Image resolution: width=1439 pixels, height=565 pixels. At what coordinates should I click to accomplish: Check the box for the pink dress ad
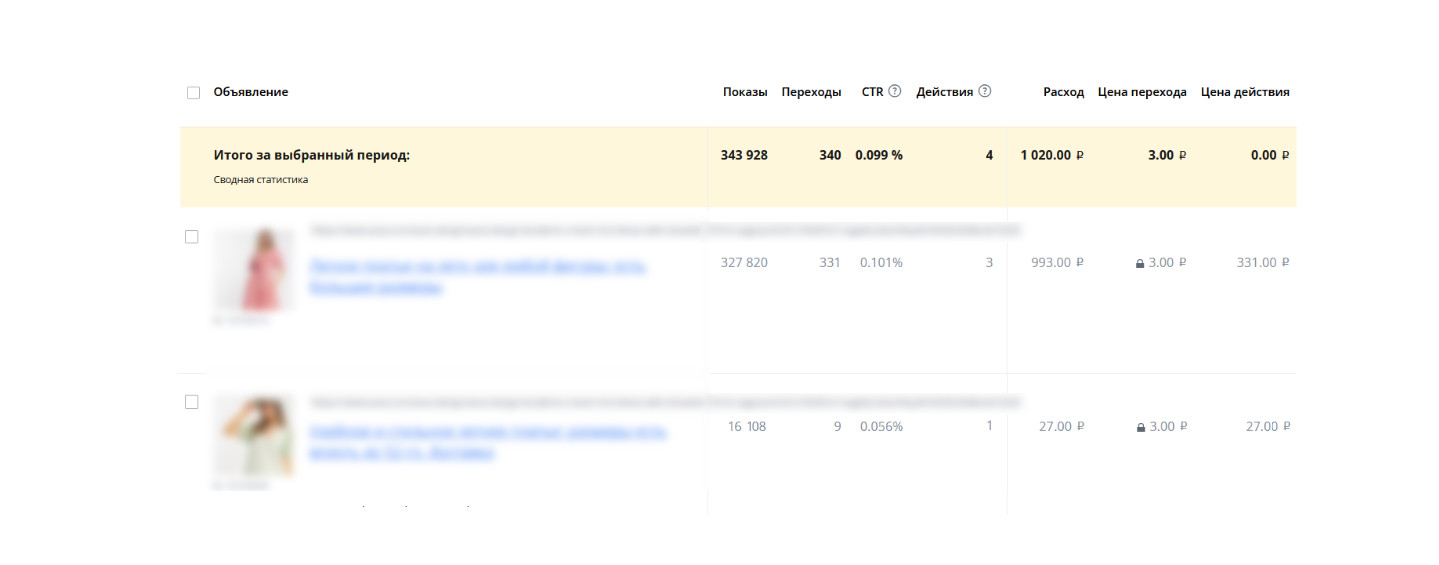click(192, 237)
